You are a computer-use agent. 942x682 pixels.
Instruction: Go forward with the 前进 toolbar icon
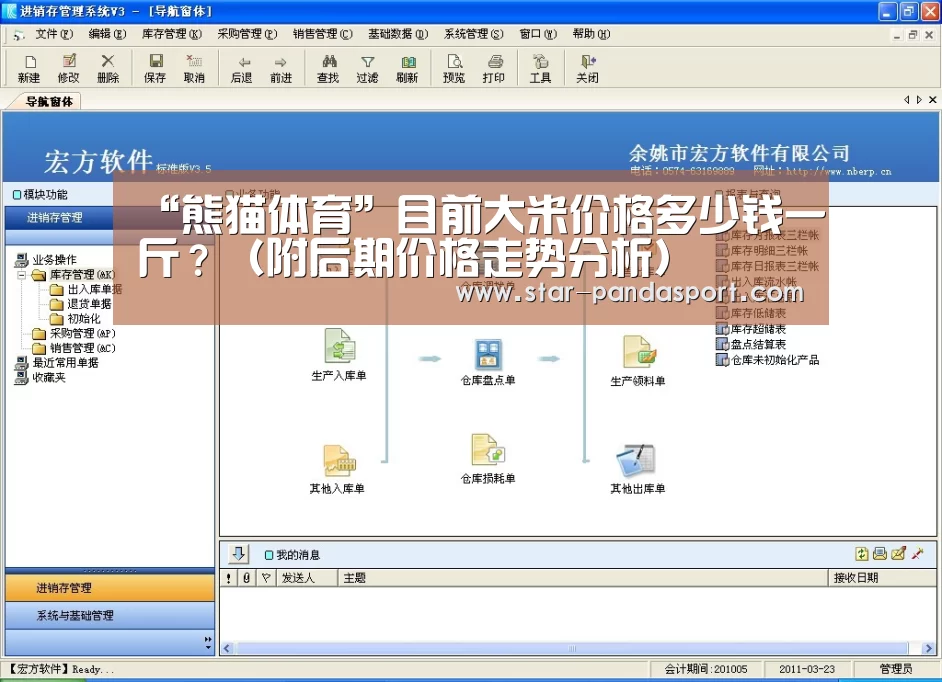pos(281,68)
